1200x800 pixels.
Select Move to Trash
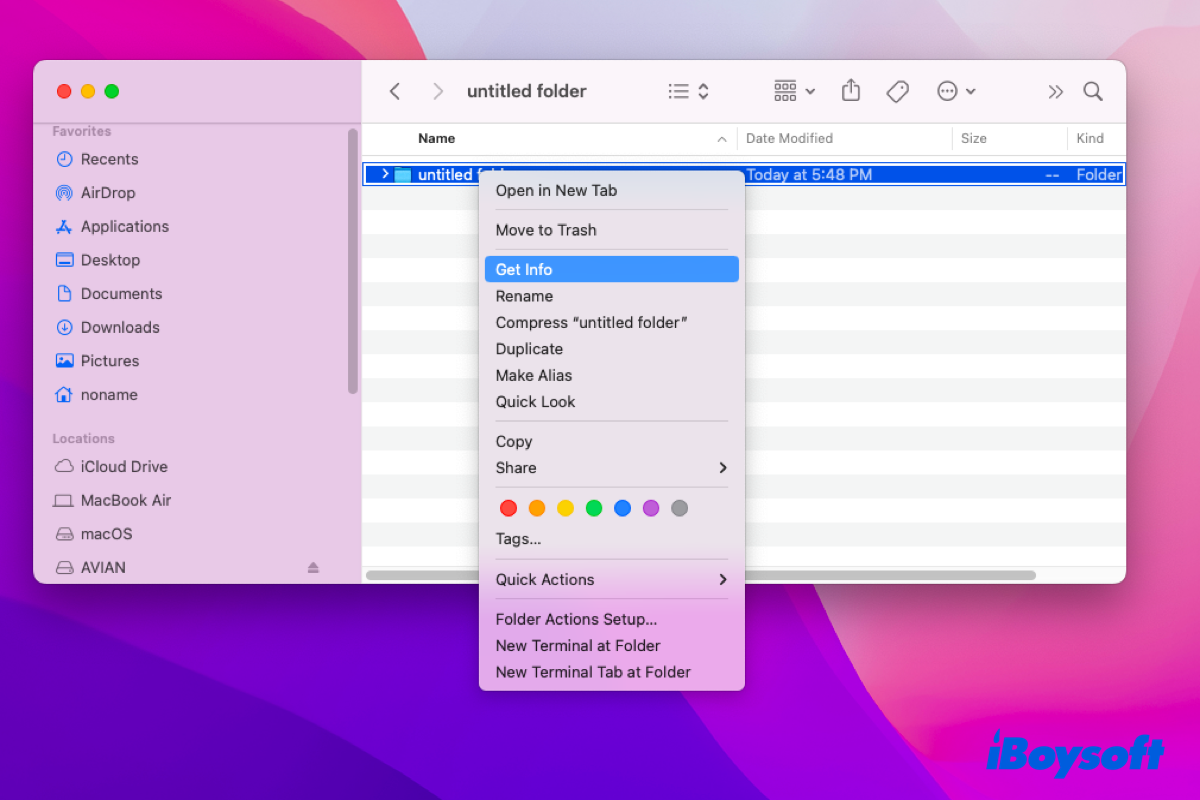coord(546,230)
